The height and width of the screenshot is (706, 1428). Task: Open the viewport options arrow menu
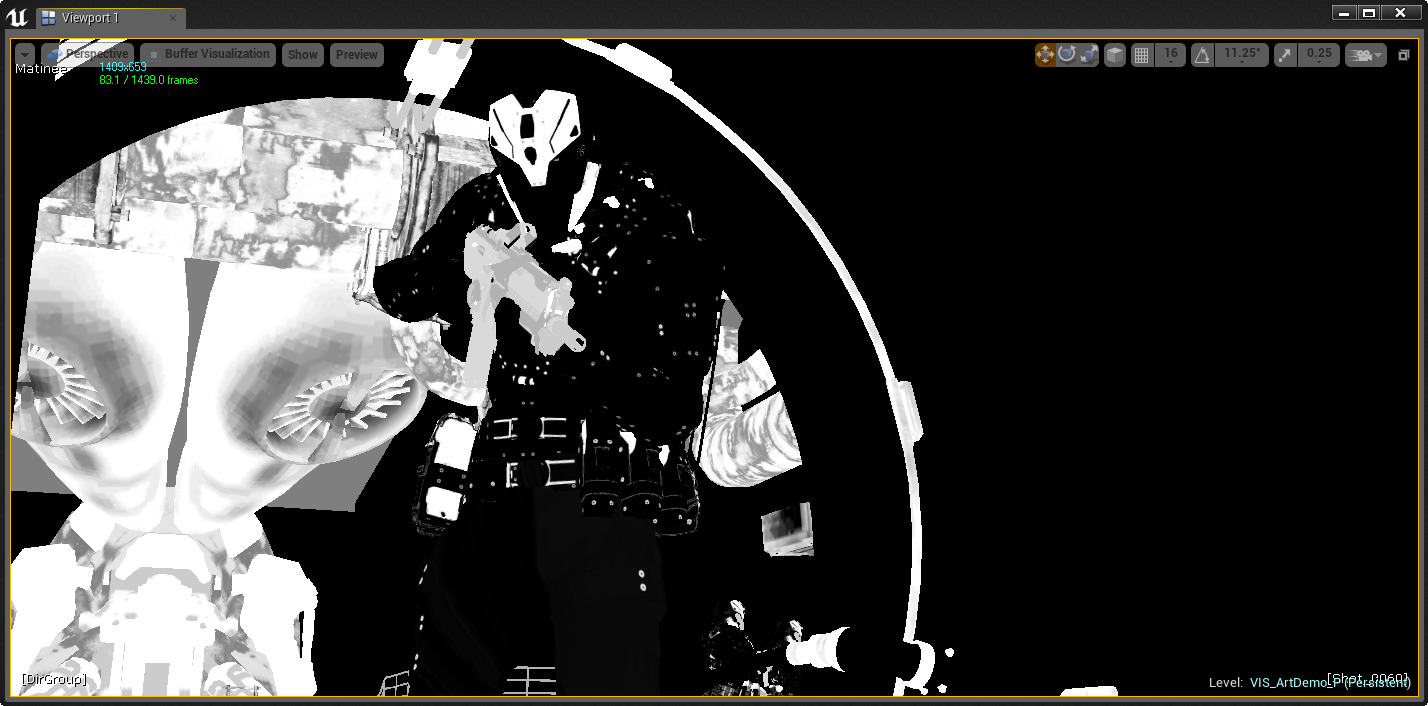pyautogui.click(x=25, y=55)
